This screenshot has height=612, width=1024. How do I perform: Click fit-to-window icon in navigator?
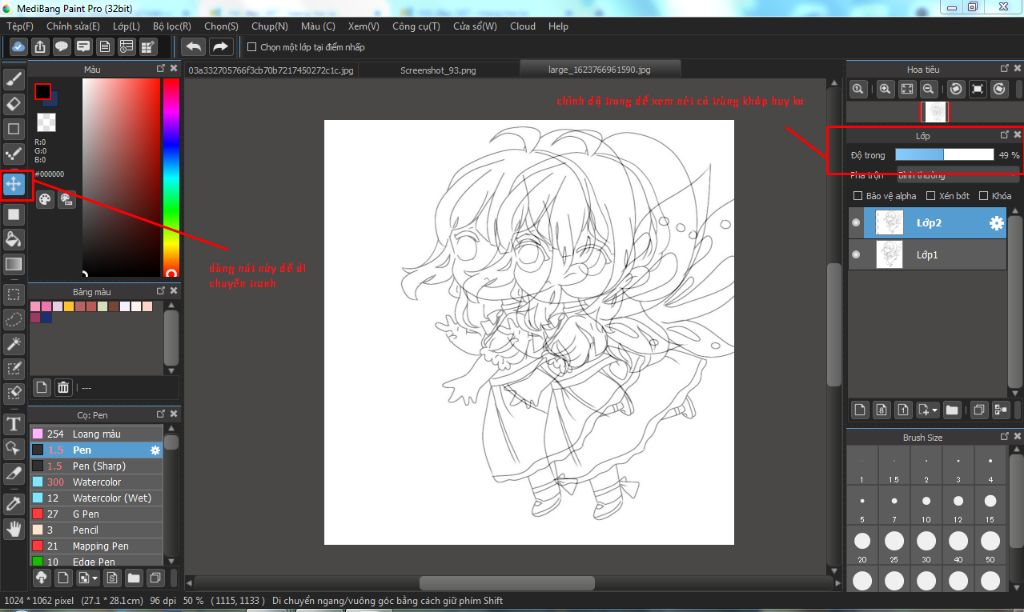[906, 89]
